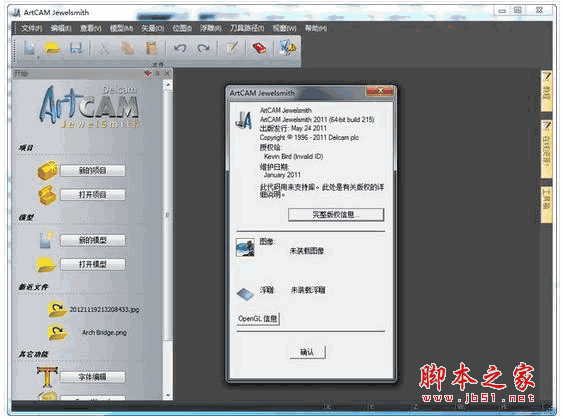This screenshot has height=419, width=563.
Task: Click the Paste clipboard toolbar icon
Action: tap(152, 48)
